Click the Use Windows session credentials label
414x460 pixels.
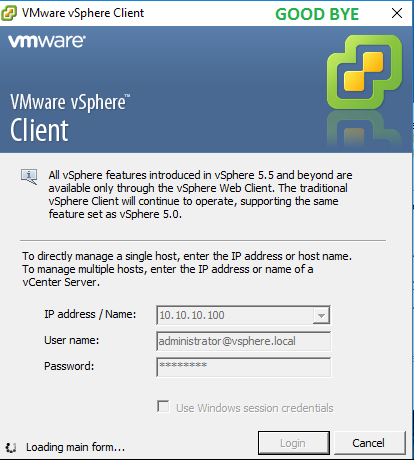(255, 408)
